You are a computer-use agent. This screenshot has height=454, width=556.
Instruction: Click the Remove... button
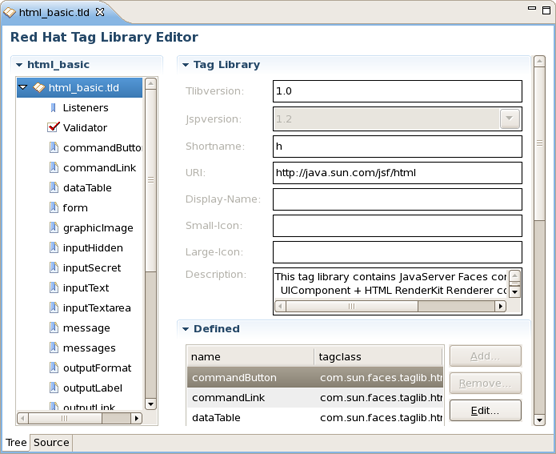click(x=485, y=383)
